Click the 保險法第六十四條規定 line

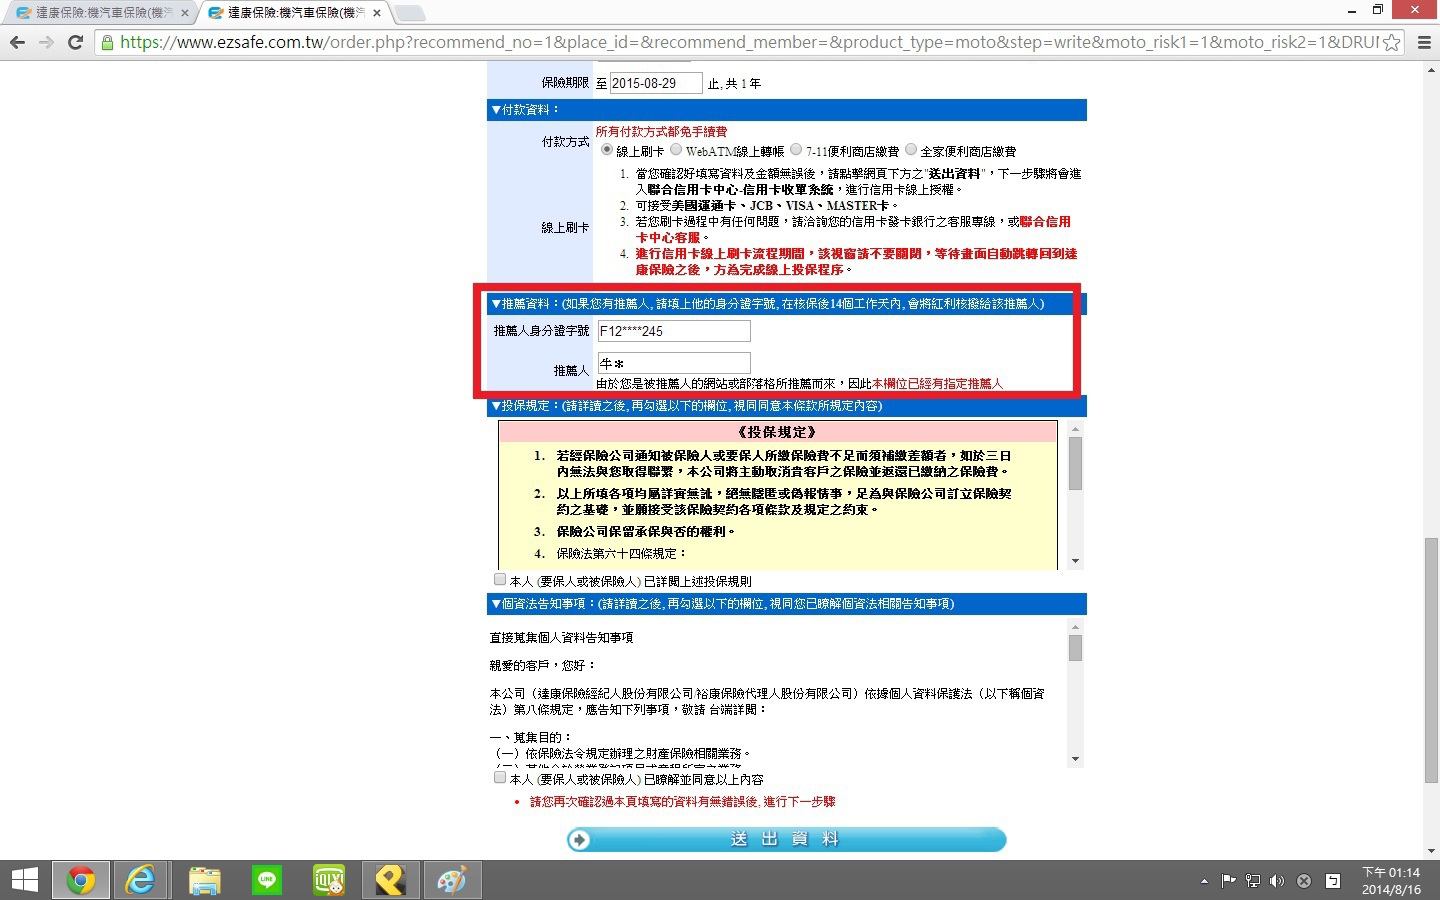(x=622, y=553)
